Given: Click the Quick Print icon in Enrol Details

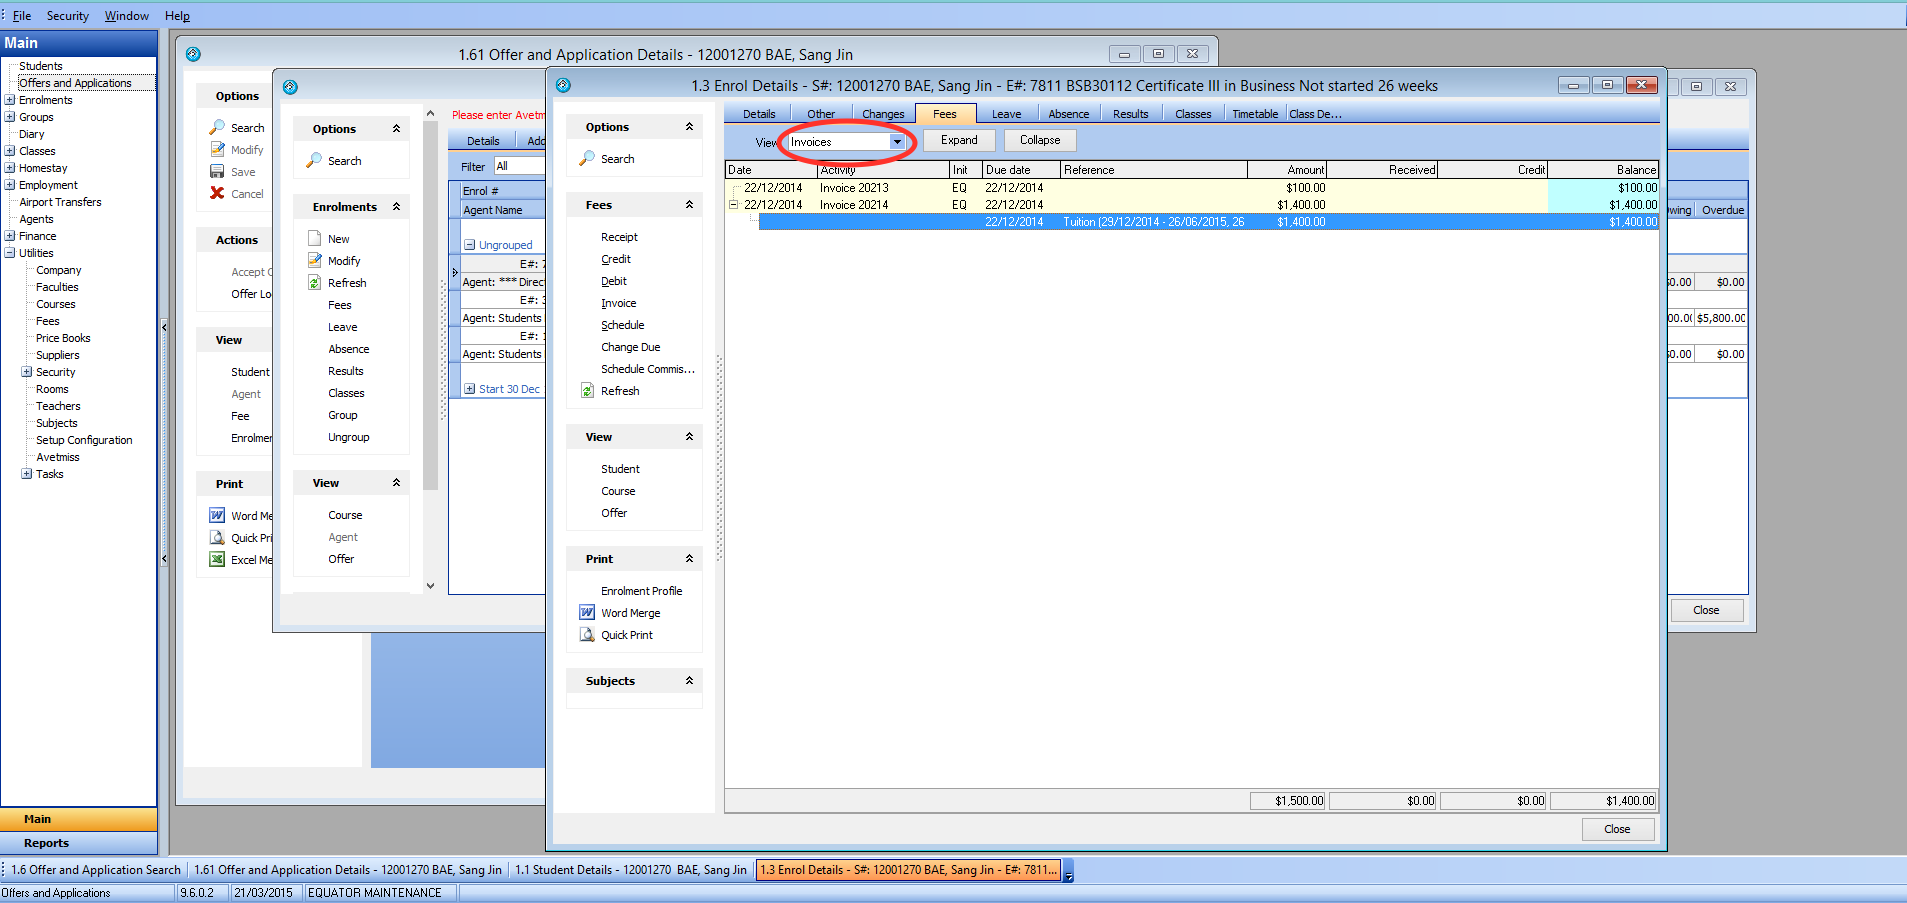Looking at the screenshot, I should click(587, 635).
